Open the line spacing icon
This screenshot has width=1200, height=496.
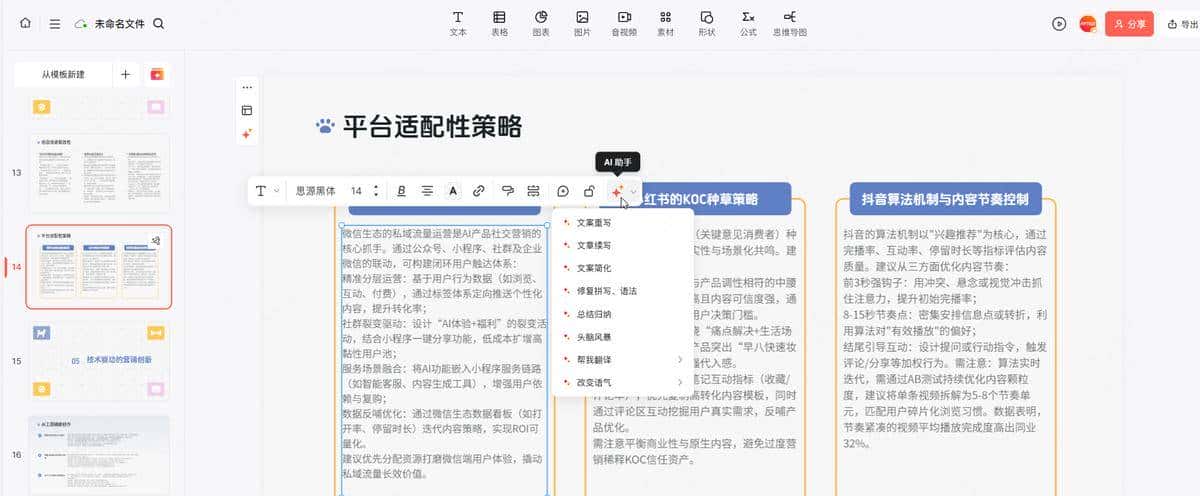(x=534, y=190)
